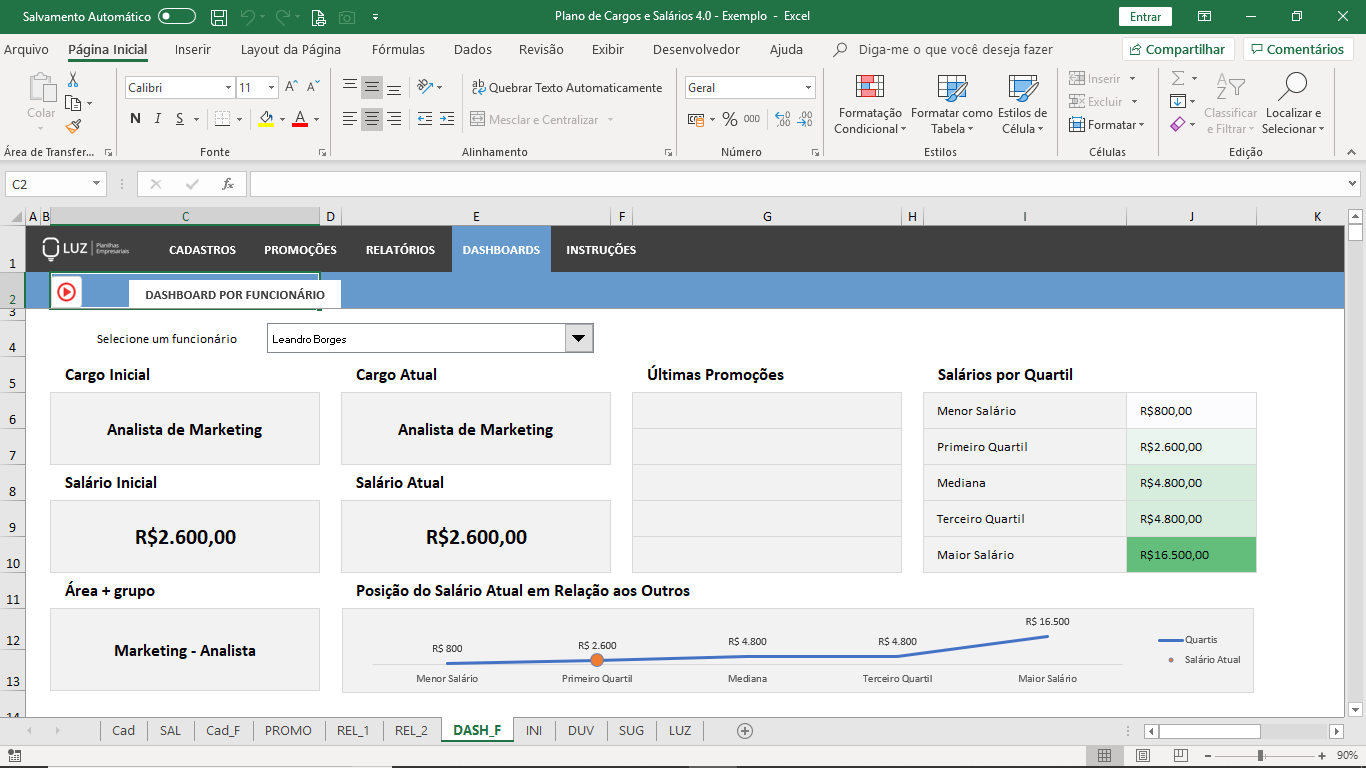Open Estilos de Célula styles
This screenshot has height=768, width=1366.
pos(1022,104)
